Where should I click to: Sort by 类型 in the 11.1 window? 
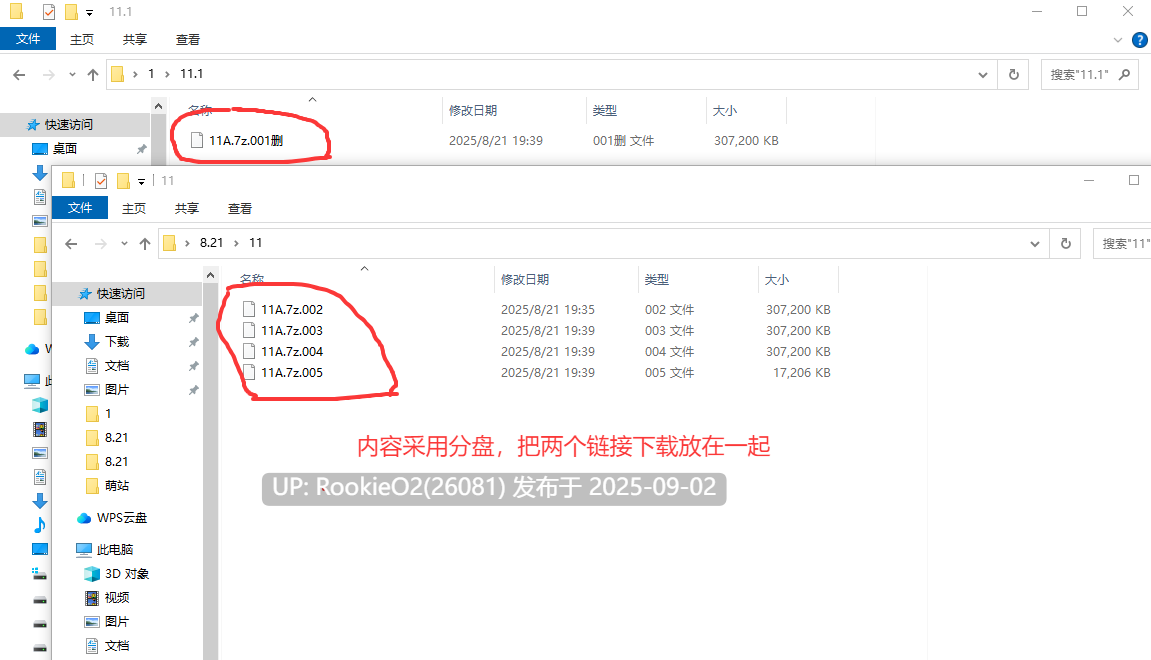tap(605, 110)
